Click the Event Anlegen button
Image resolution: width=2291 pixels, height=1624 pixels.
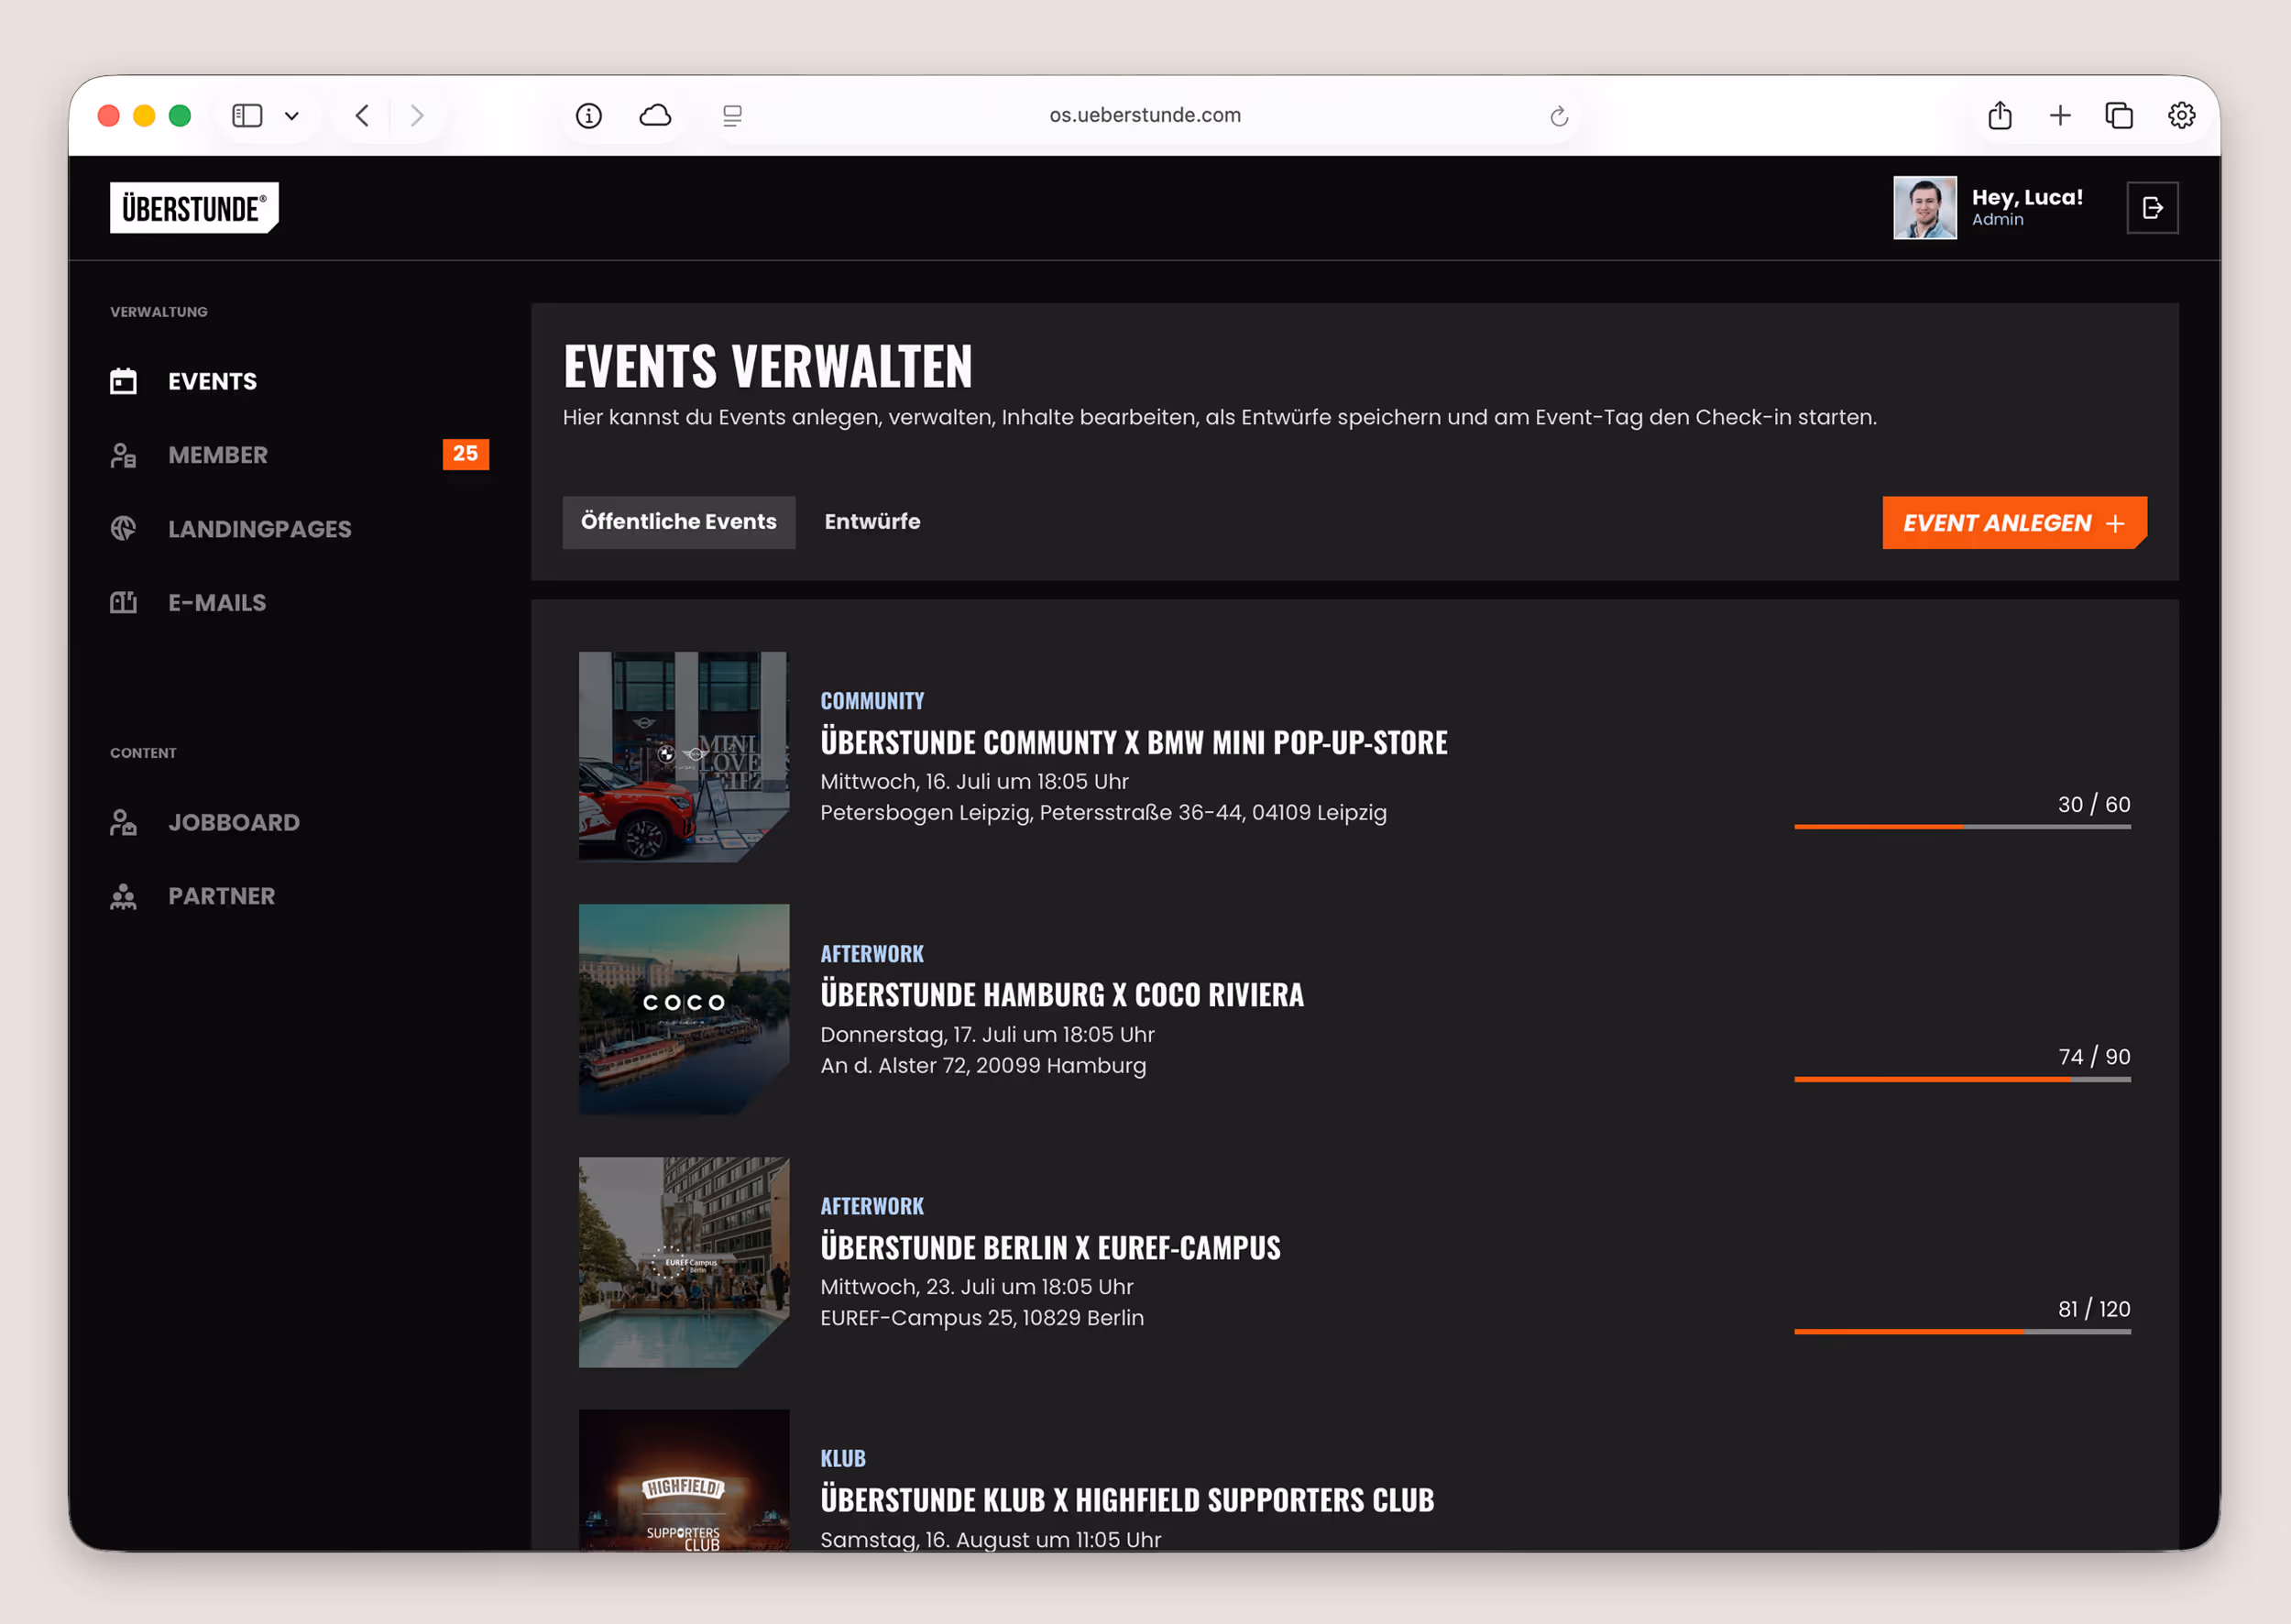tap(2014, 522)
